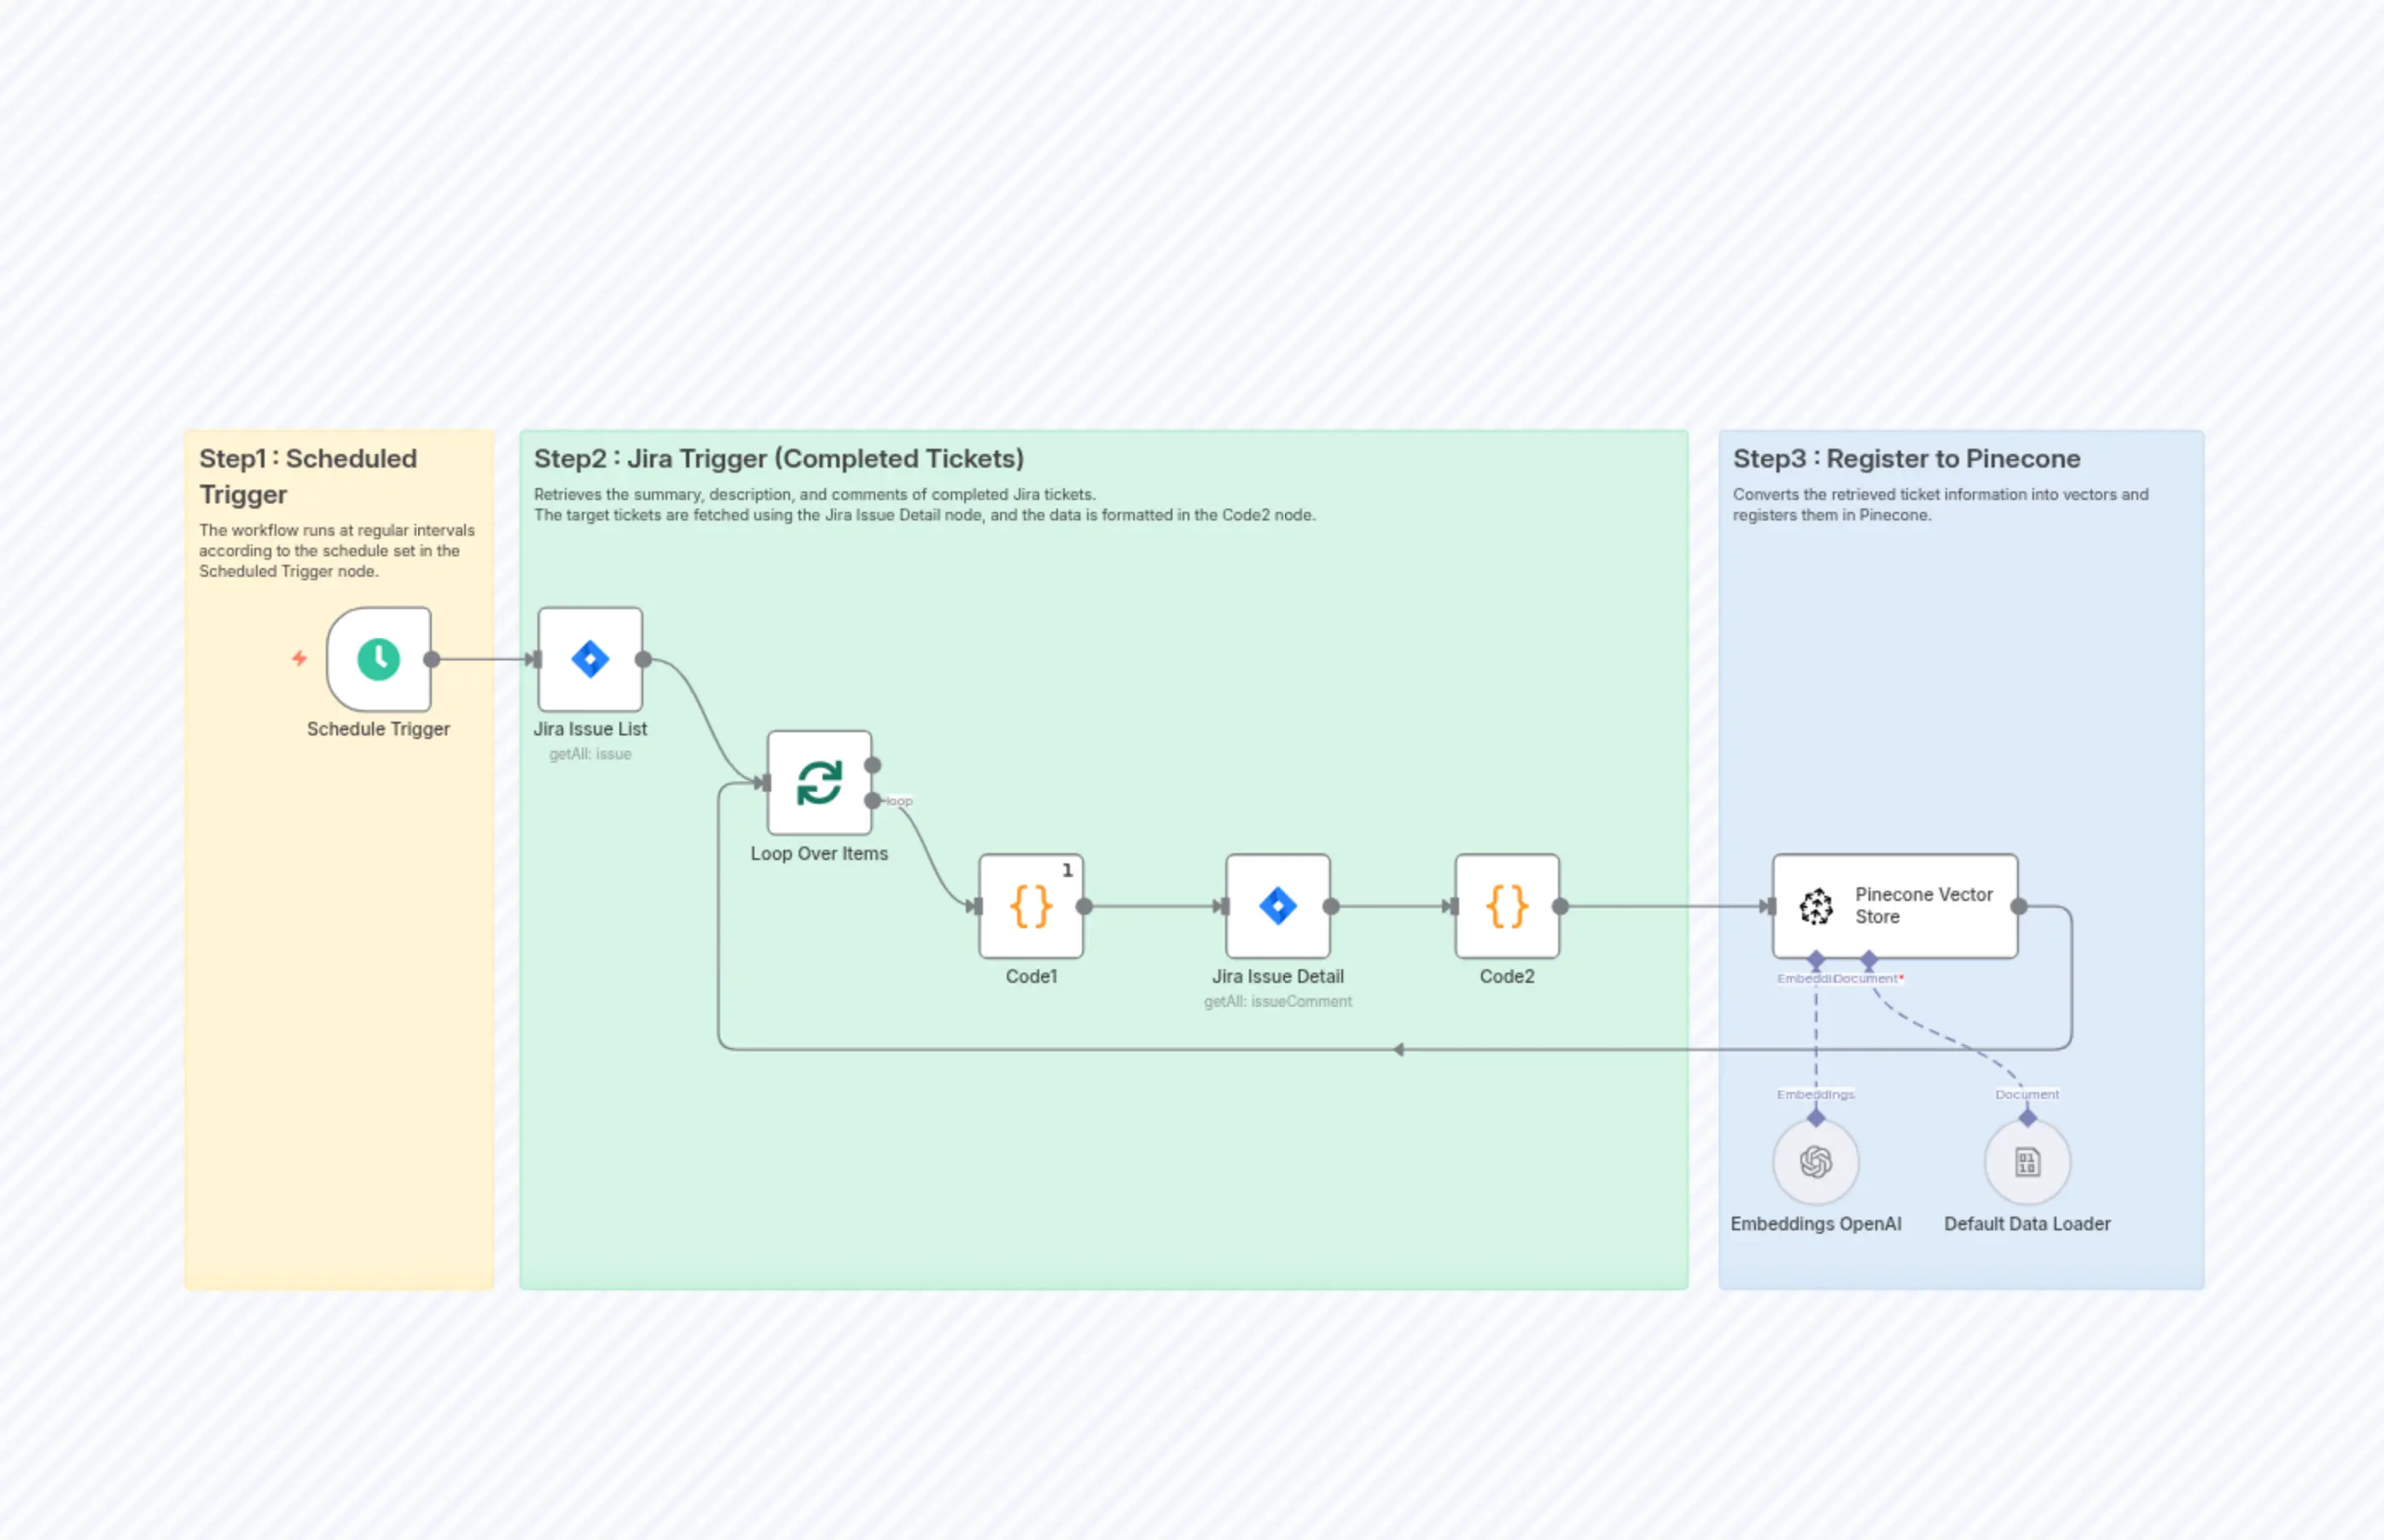Select the Schedule Trigger clock icon

pos(378,659)
